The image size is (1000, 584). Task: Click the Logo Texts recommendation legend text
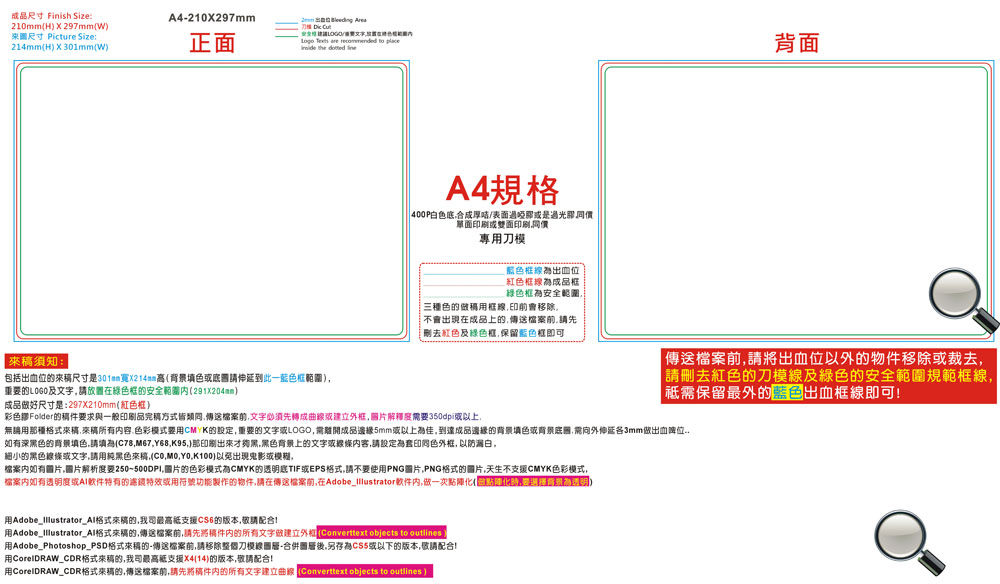(350, 44)
